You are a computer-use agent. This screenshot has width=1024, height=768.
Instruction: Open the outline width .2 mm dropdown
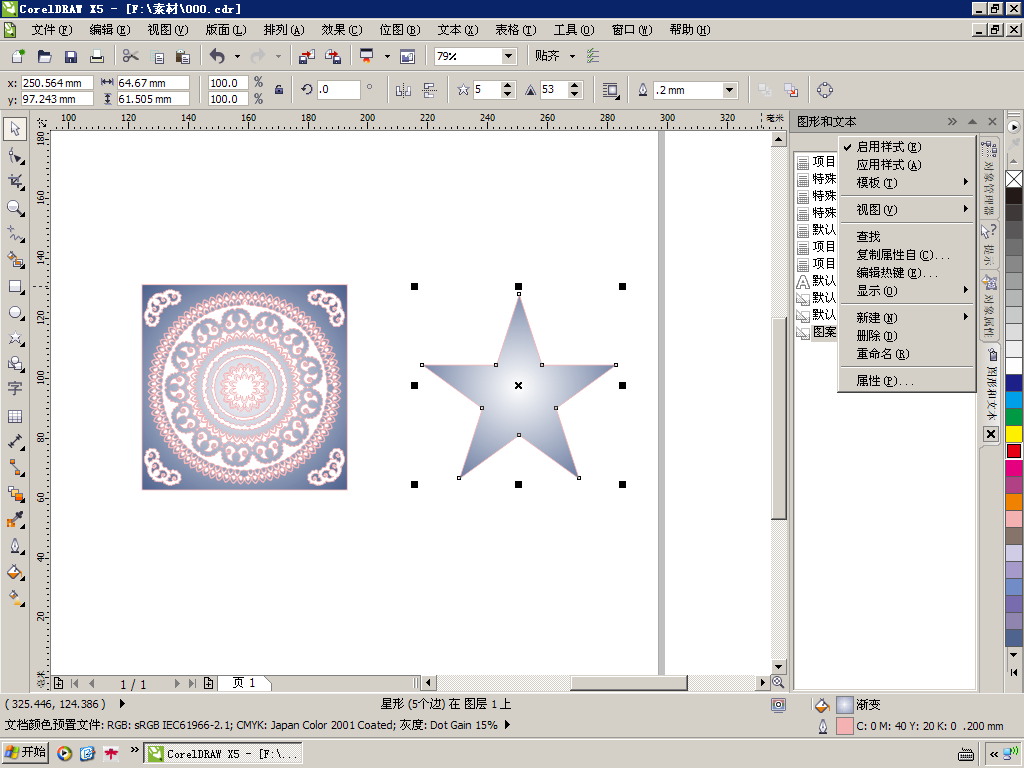coord(730,90)
